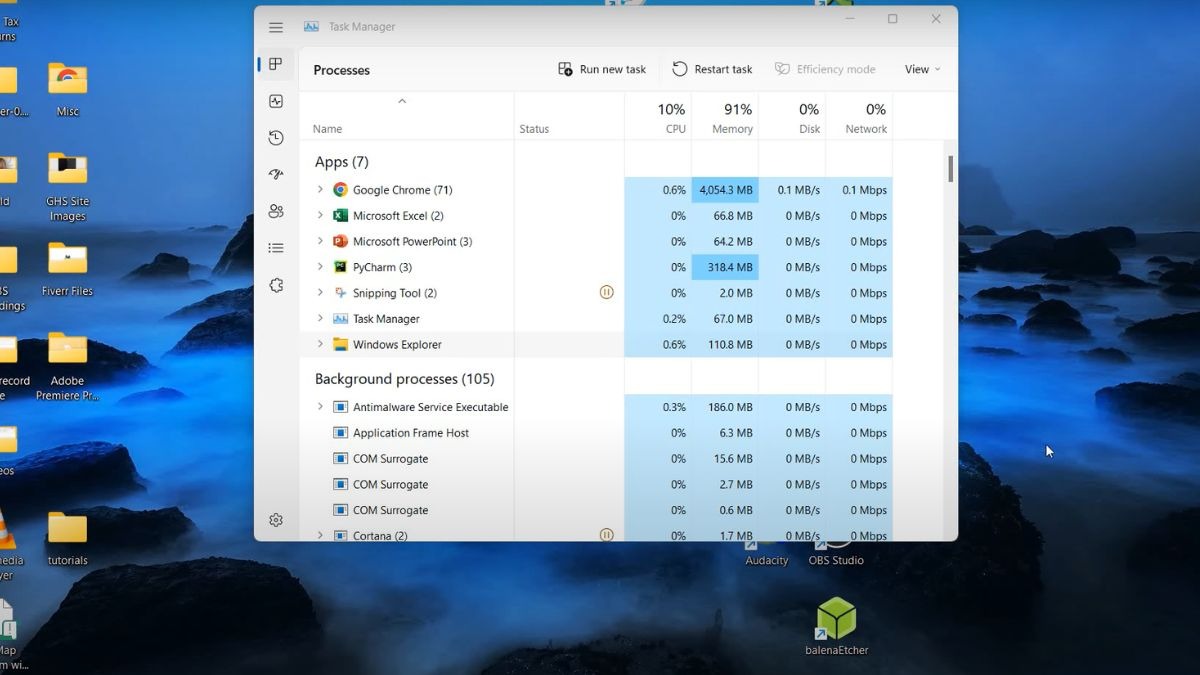Select the Application Frame Host process row

[x=596, y=433]
